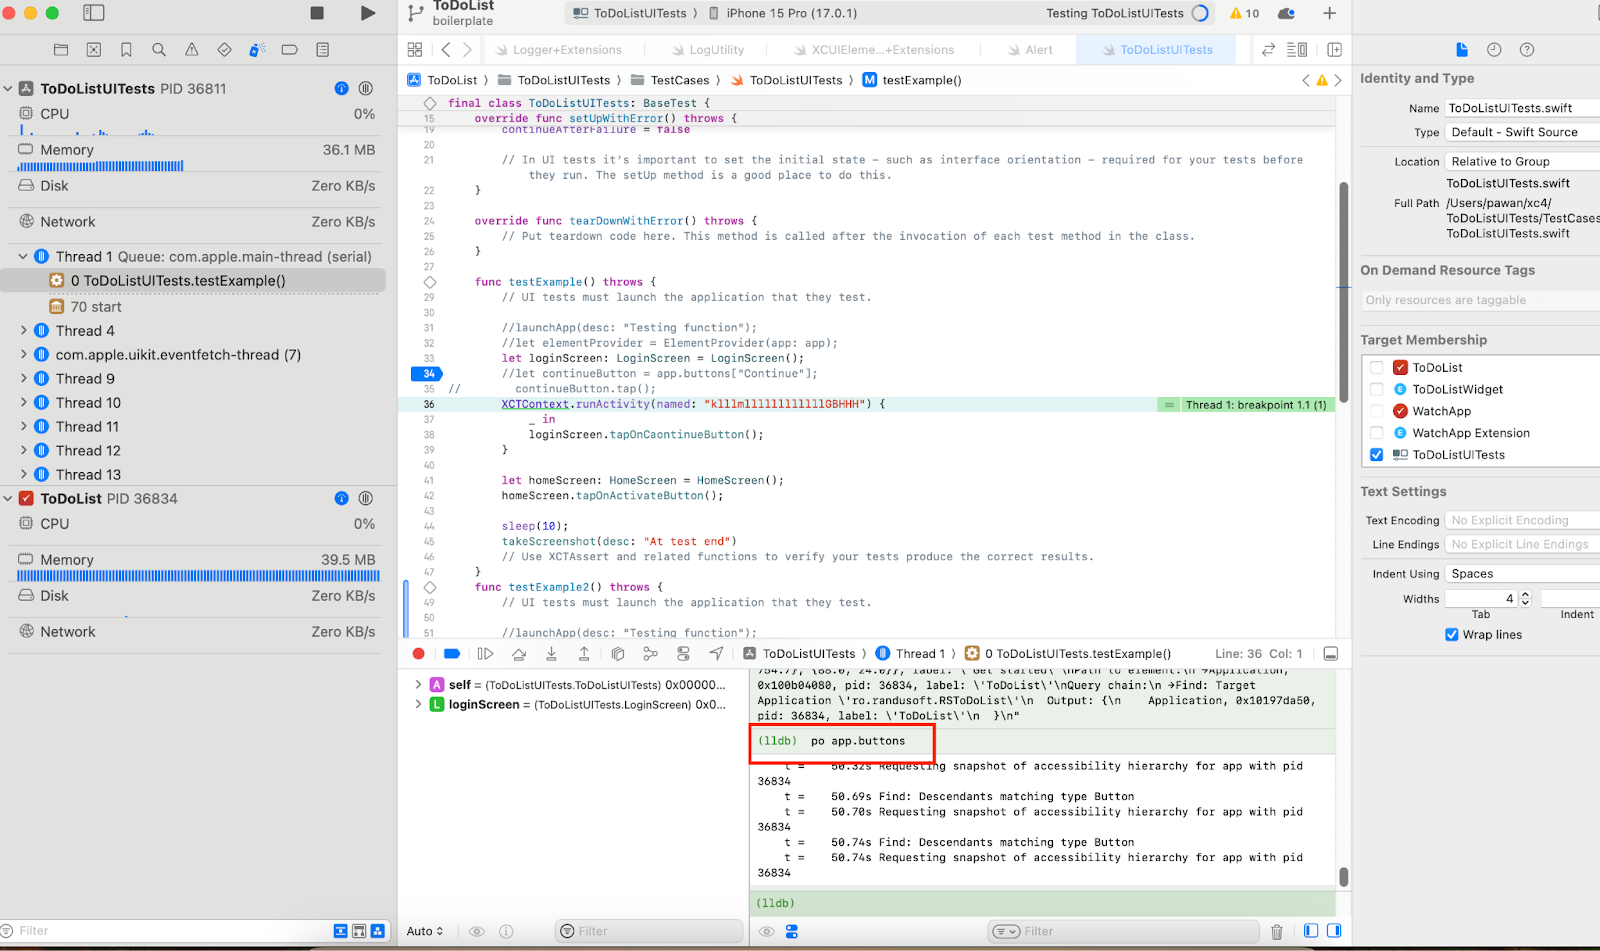
Task: Open Debug Memory Graph icon
Action: point(651,654)
